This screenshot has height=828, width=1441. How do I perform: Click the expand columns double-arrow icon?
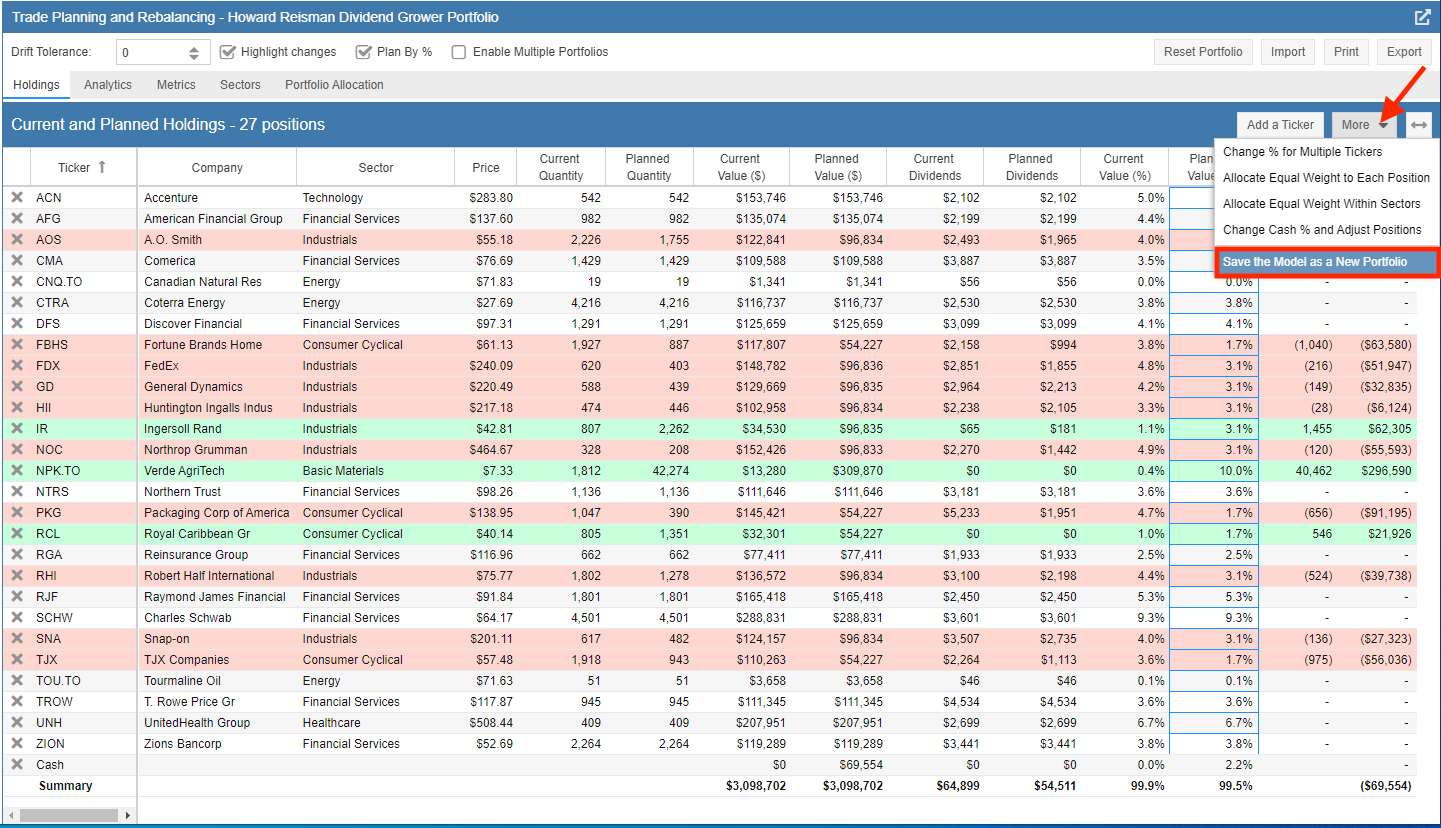[1419, 125]
